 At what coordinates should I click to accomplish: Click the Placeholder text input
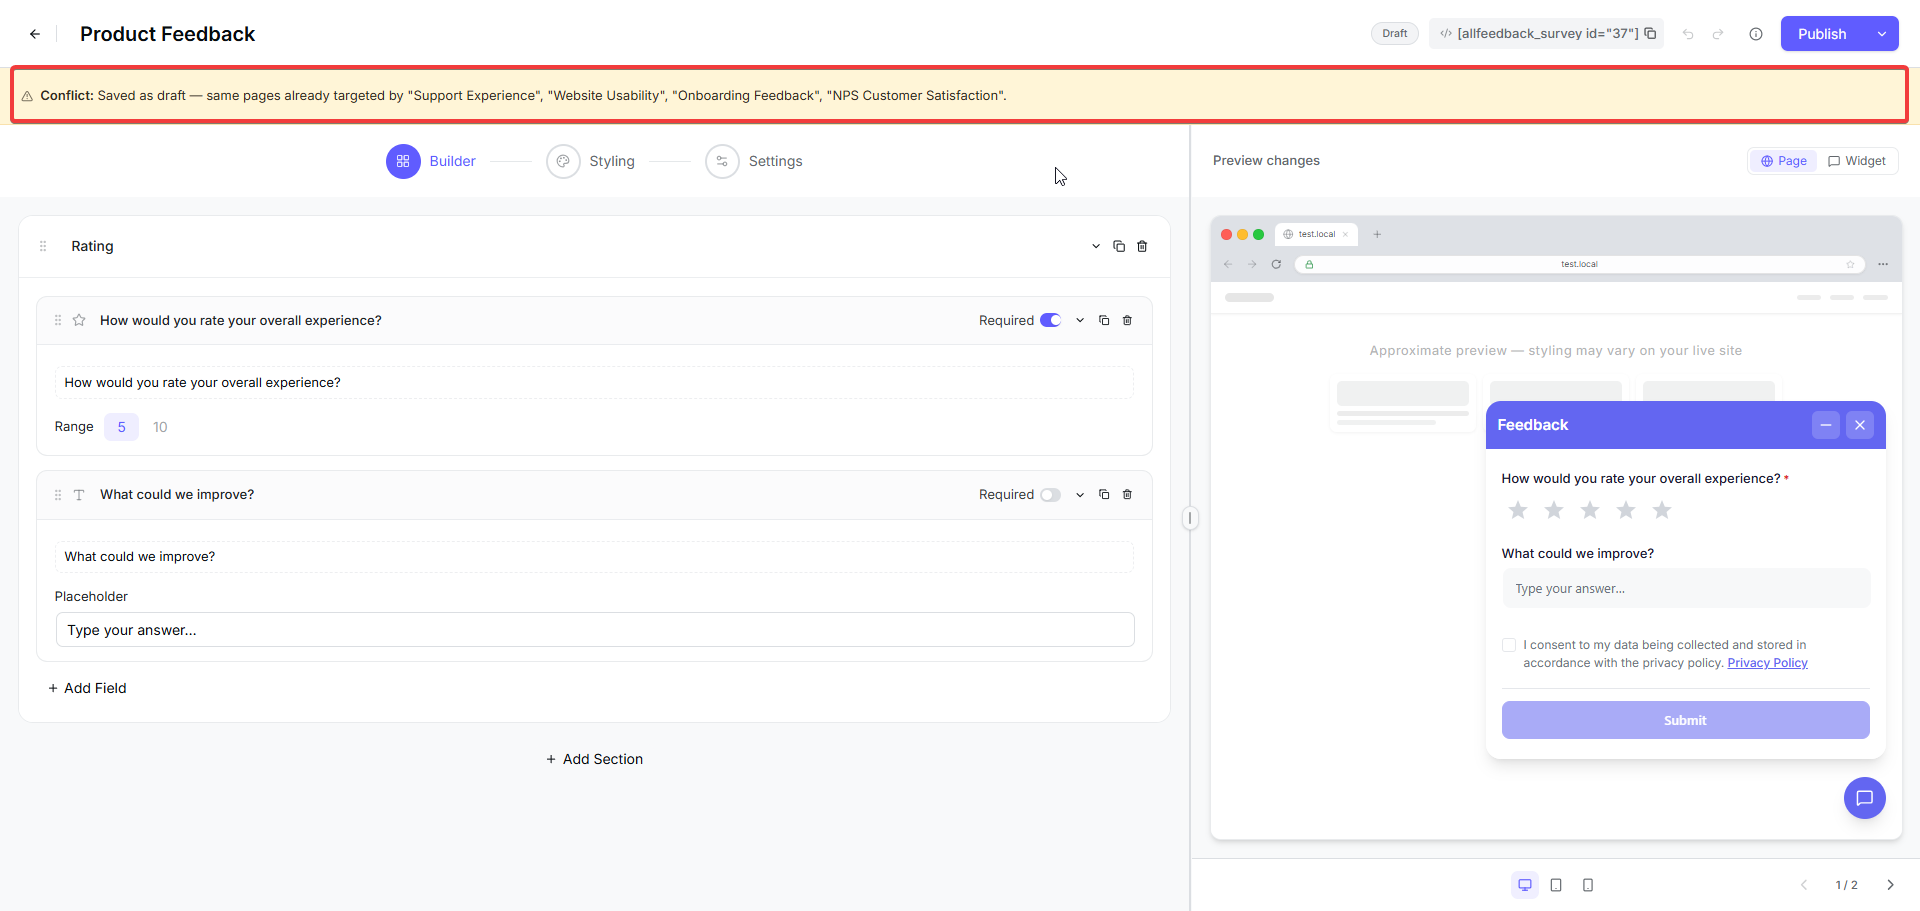pyautogui.click(x=595, y=630)
